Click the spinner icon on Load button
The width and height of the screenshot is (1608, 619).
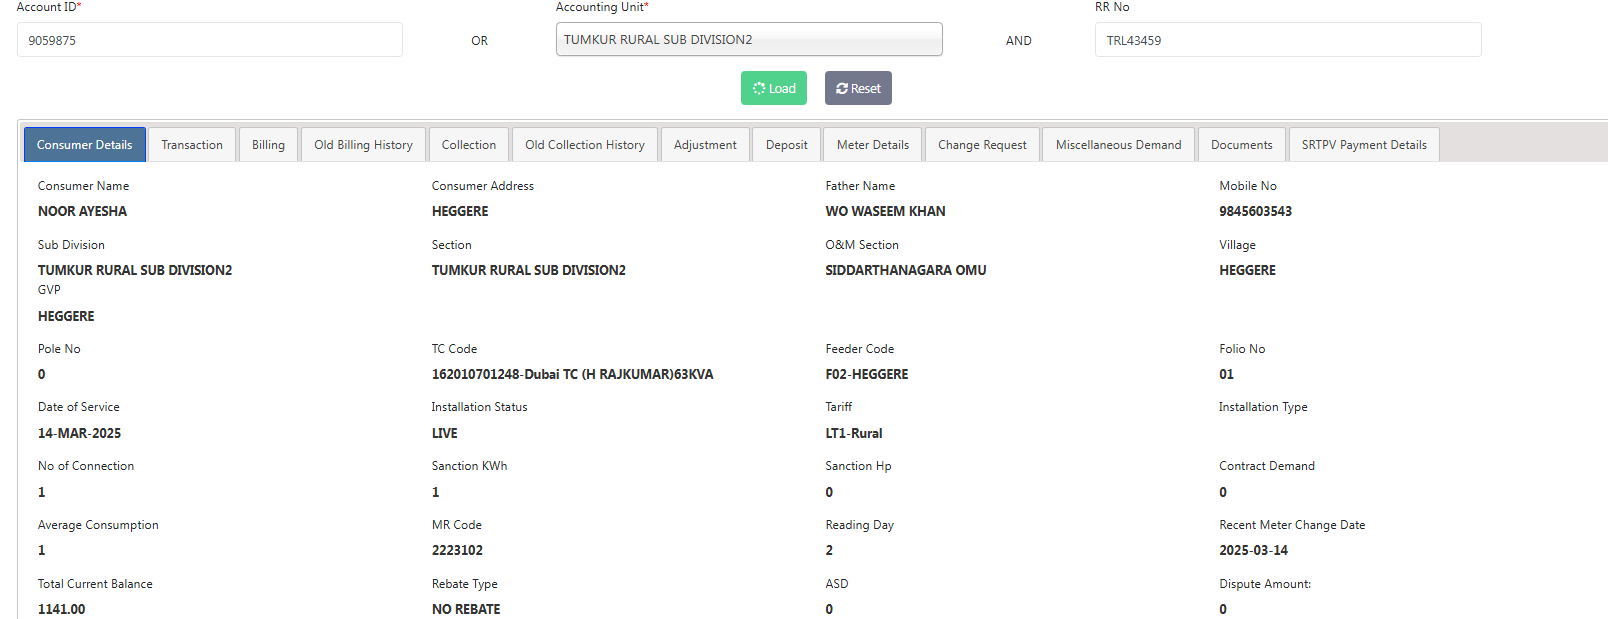click(759, 88)
